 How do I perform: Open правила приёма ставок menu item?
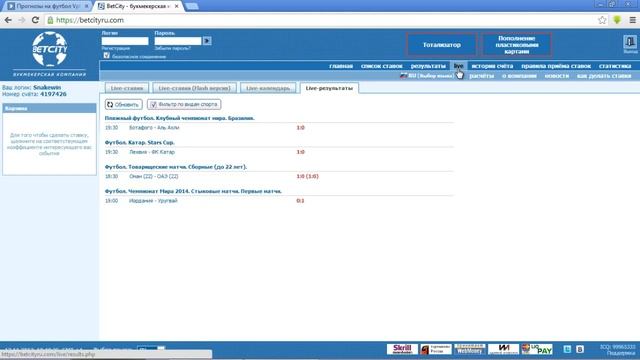(556, 66)
